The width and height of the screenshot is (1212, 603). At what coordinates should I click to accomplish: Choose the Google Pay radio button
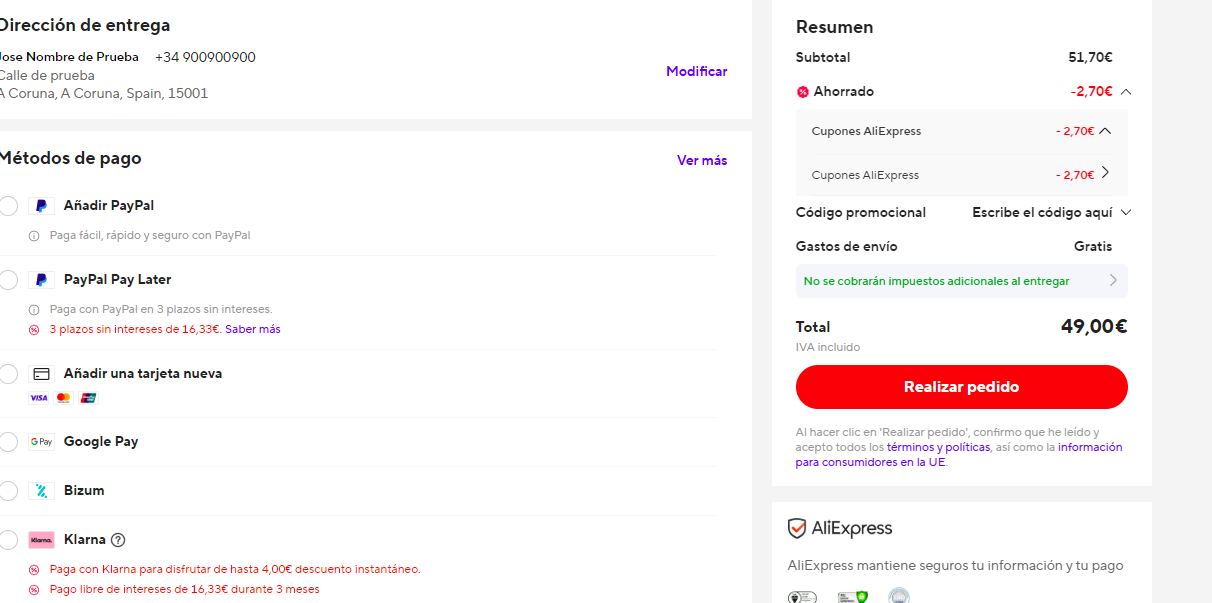pyautogui.click(x=8, y=442)
